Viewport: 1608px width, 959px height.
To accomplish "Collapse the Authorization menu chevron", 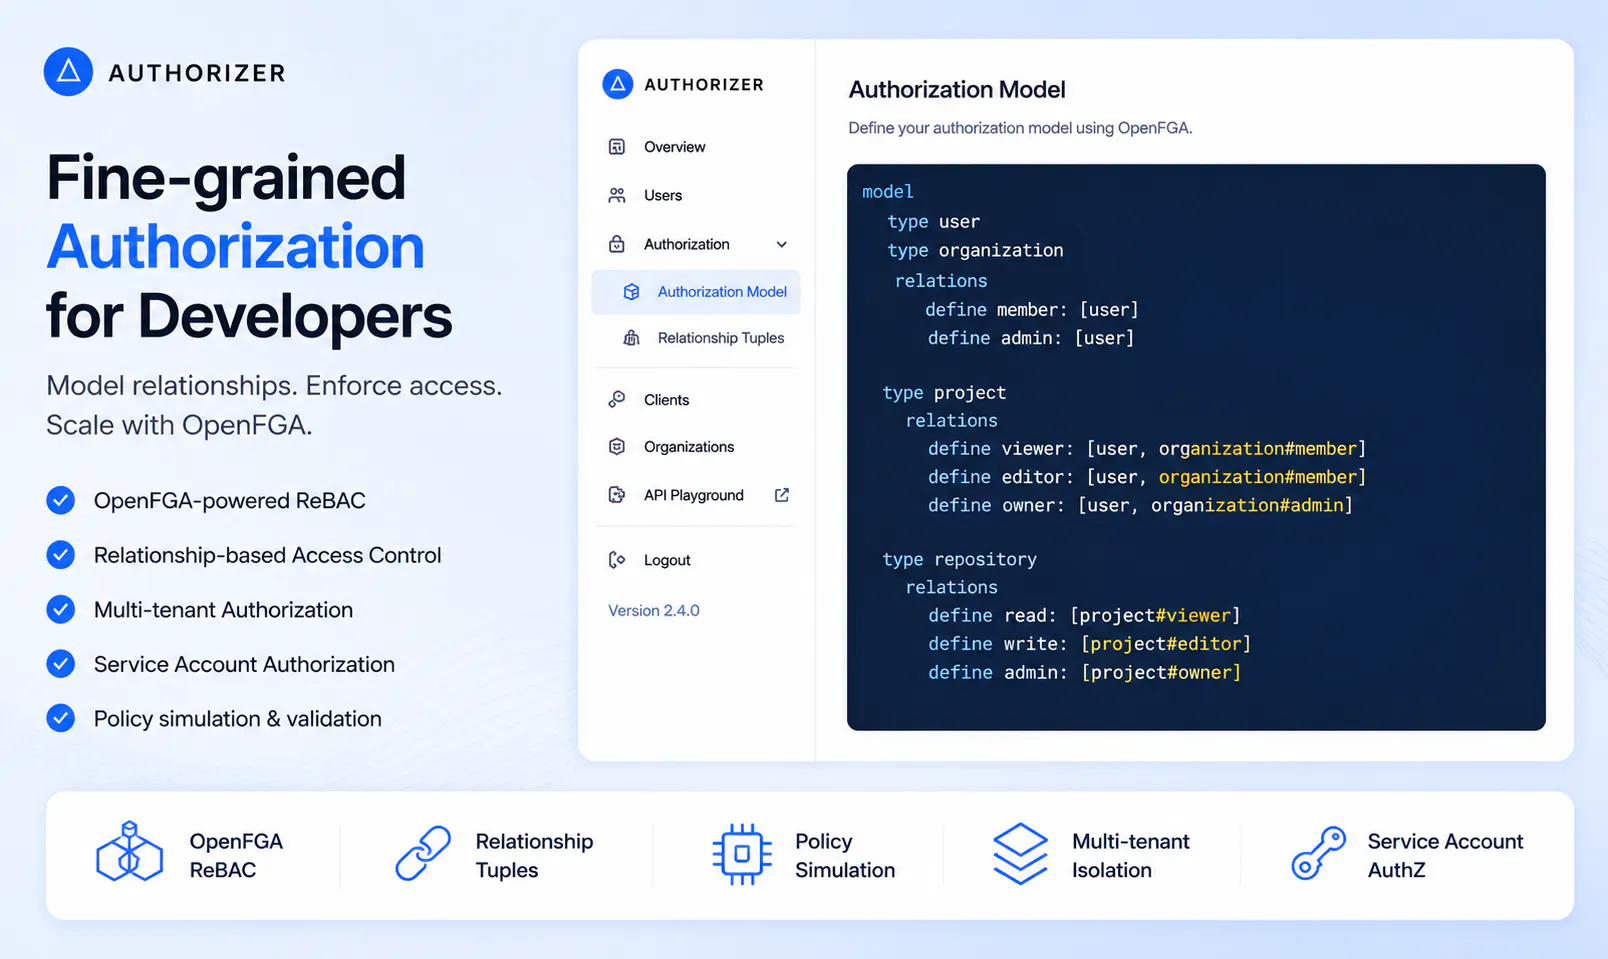I will tap(782, 244).
